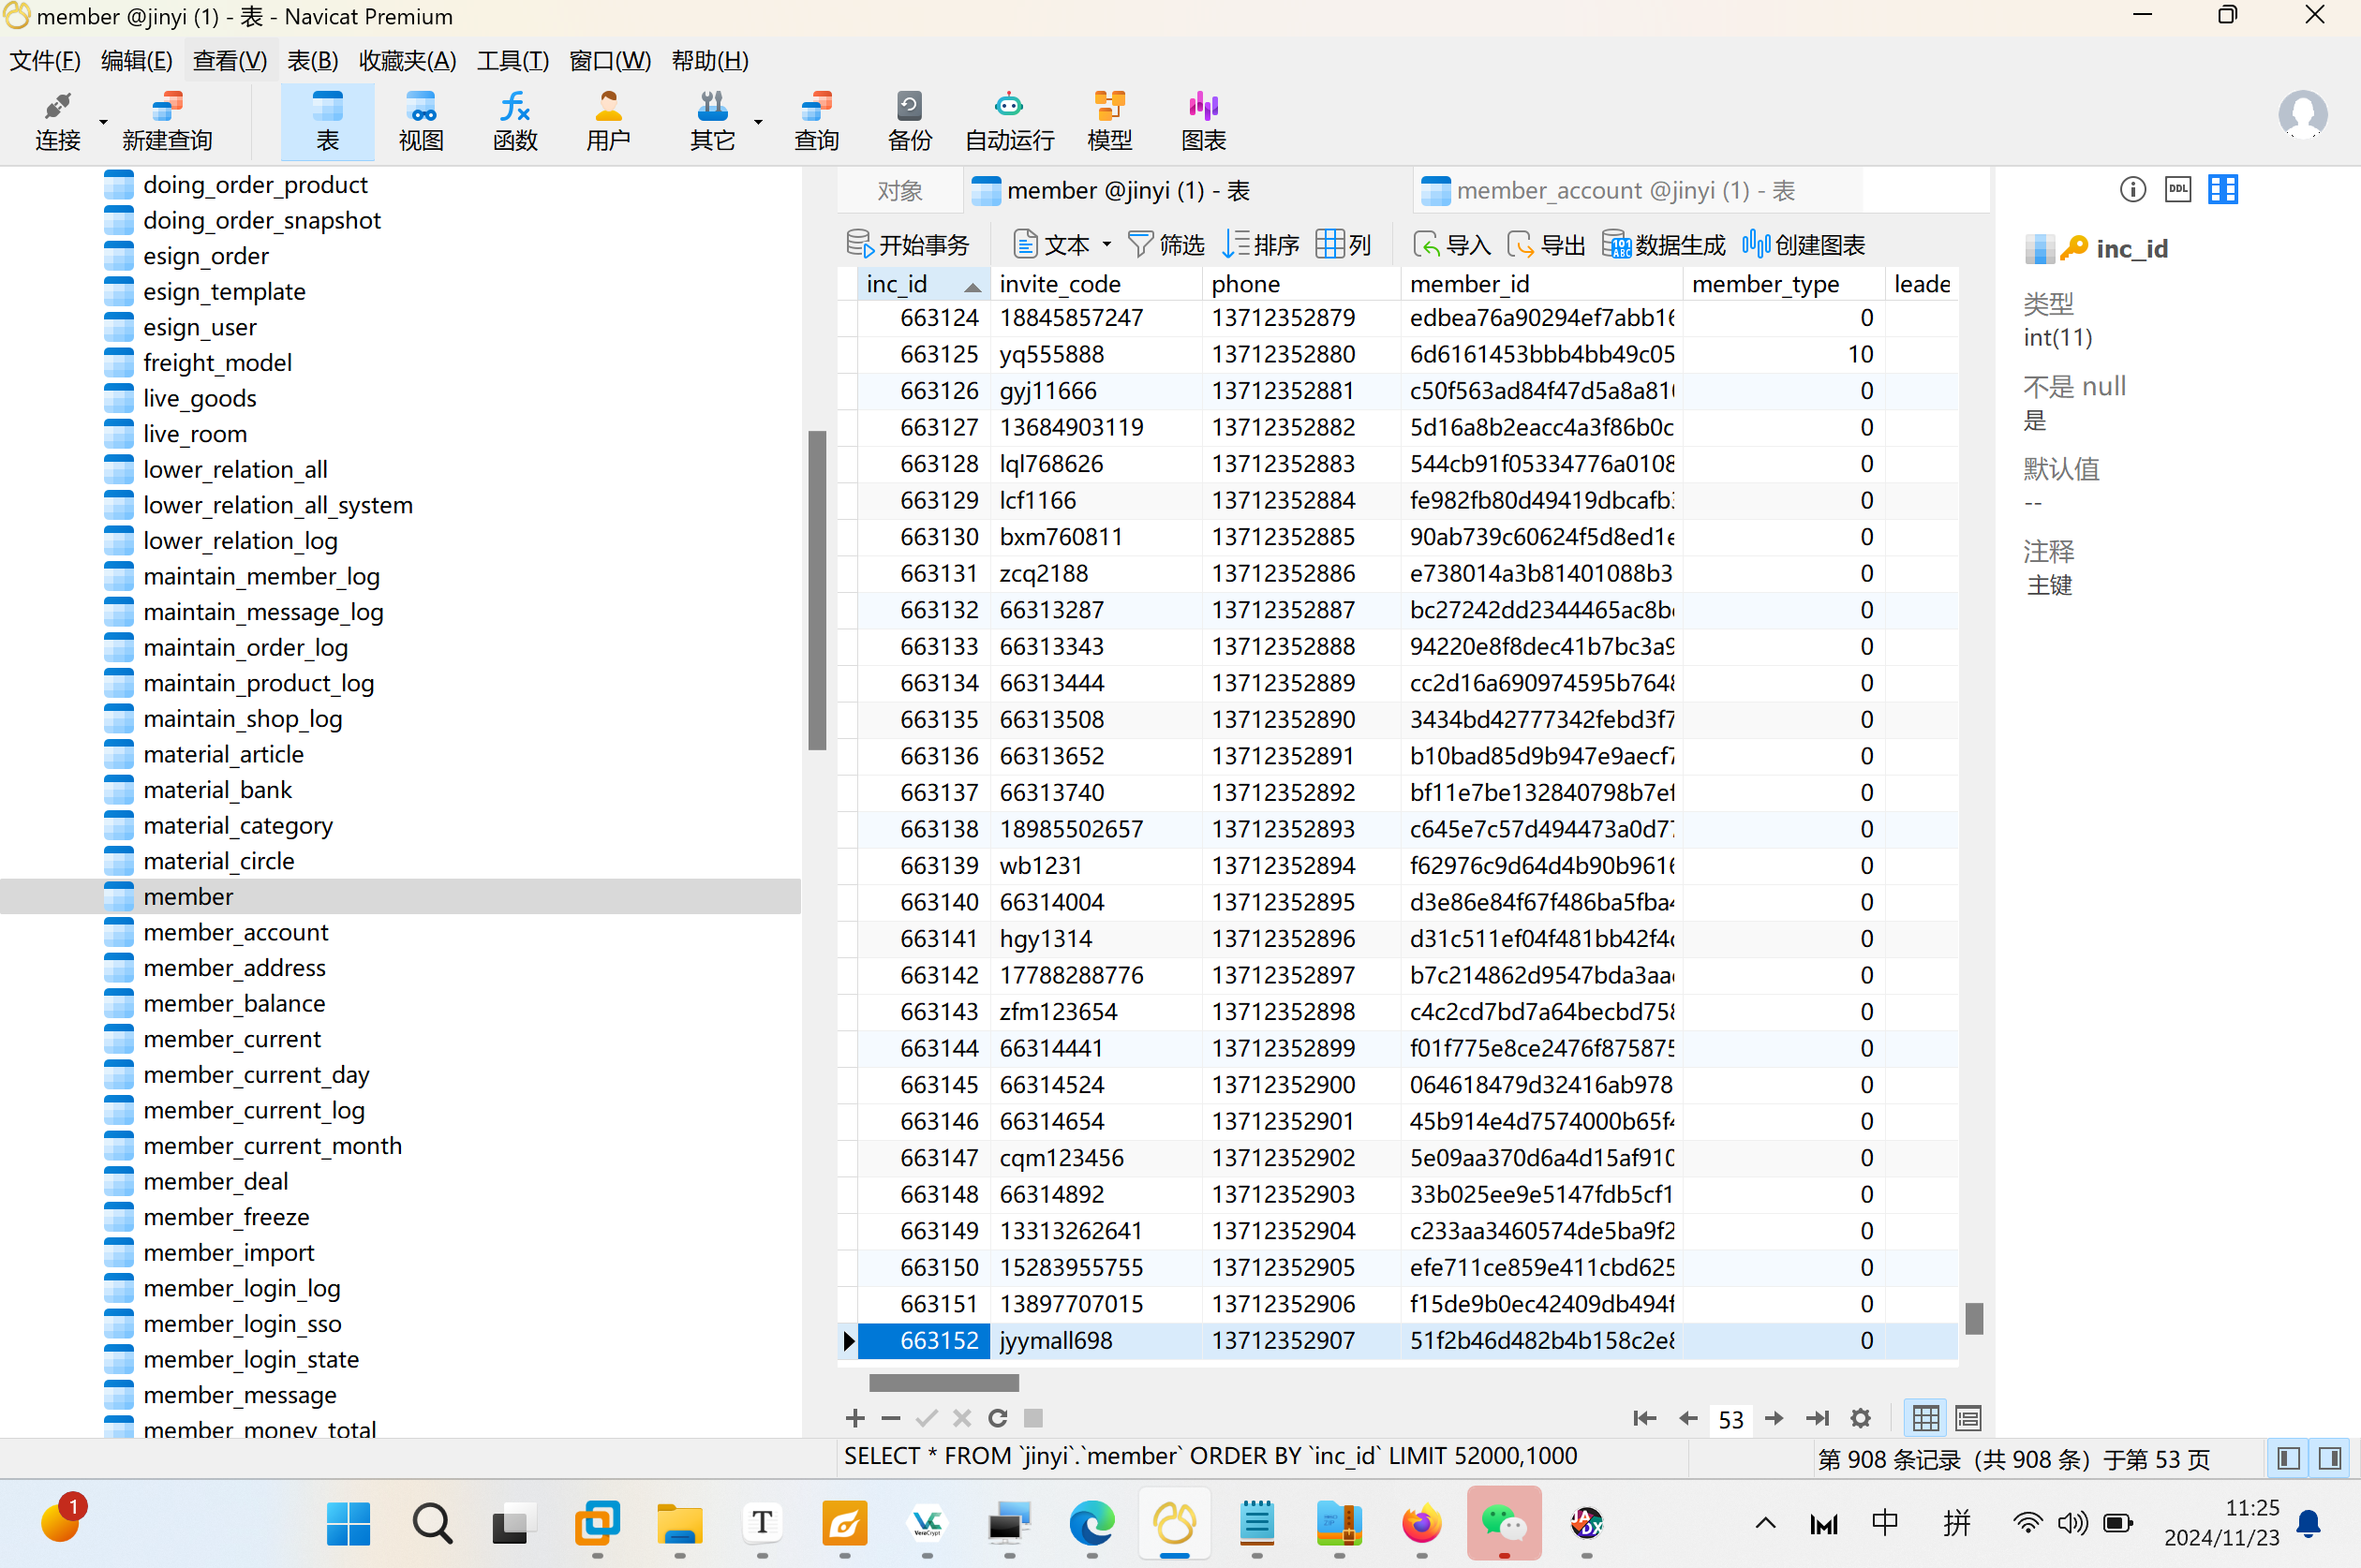Viewport: 2361px width, 1568px height.
Task: Sort by the inc_id column header
Action: [923, 284]
